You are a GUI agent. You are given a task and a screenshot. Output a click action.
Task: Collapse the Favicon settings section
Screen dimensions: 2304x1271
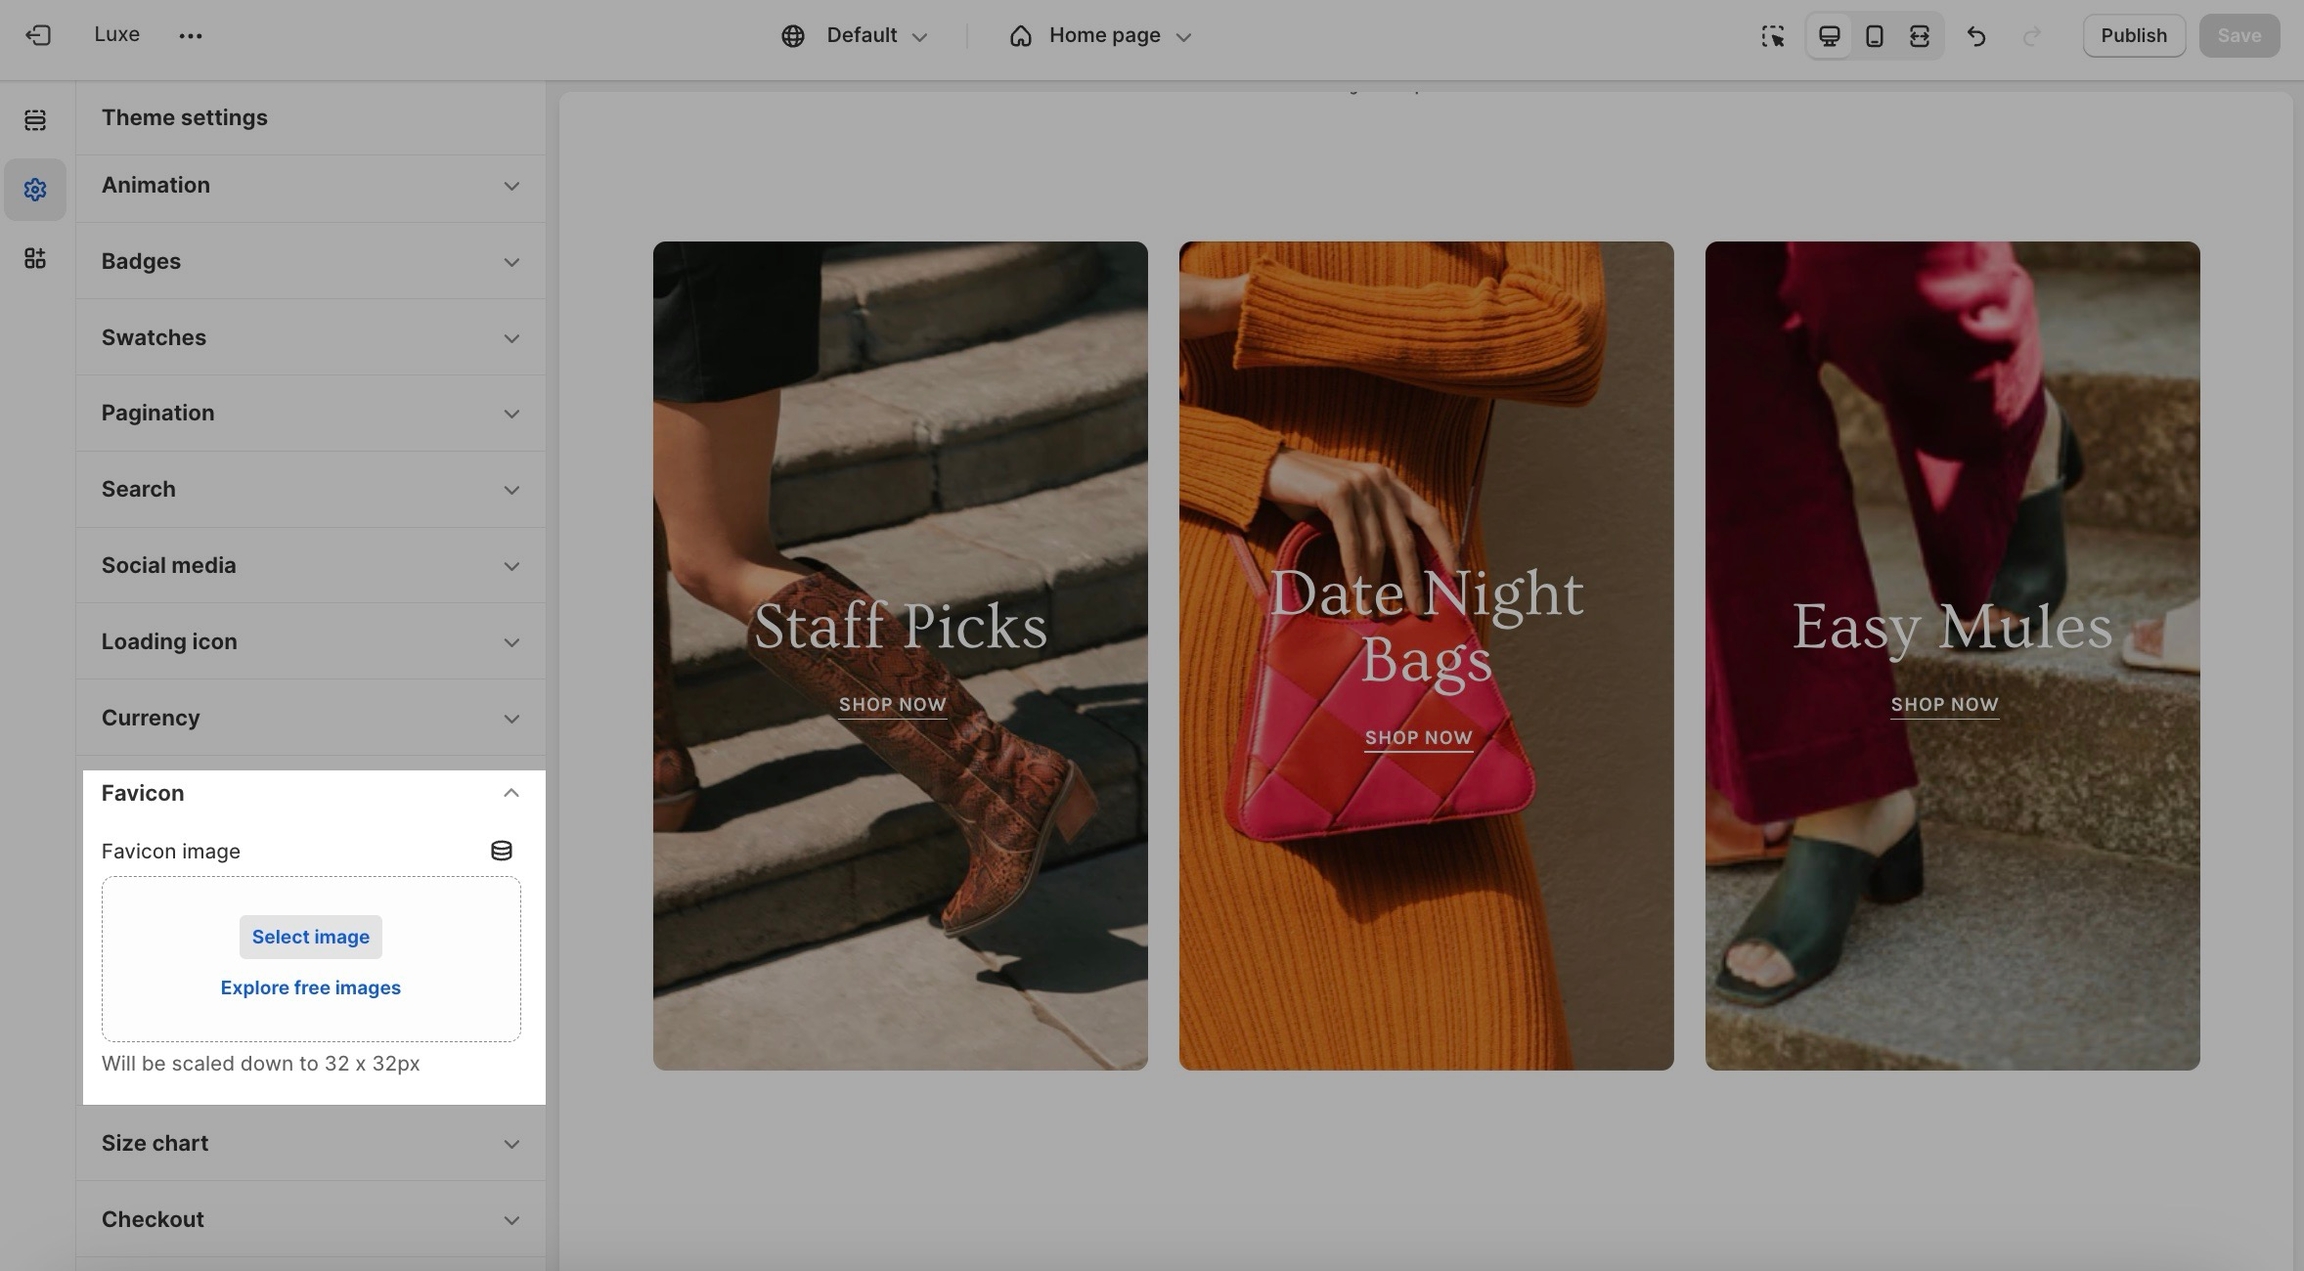pos(511,793)
